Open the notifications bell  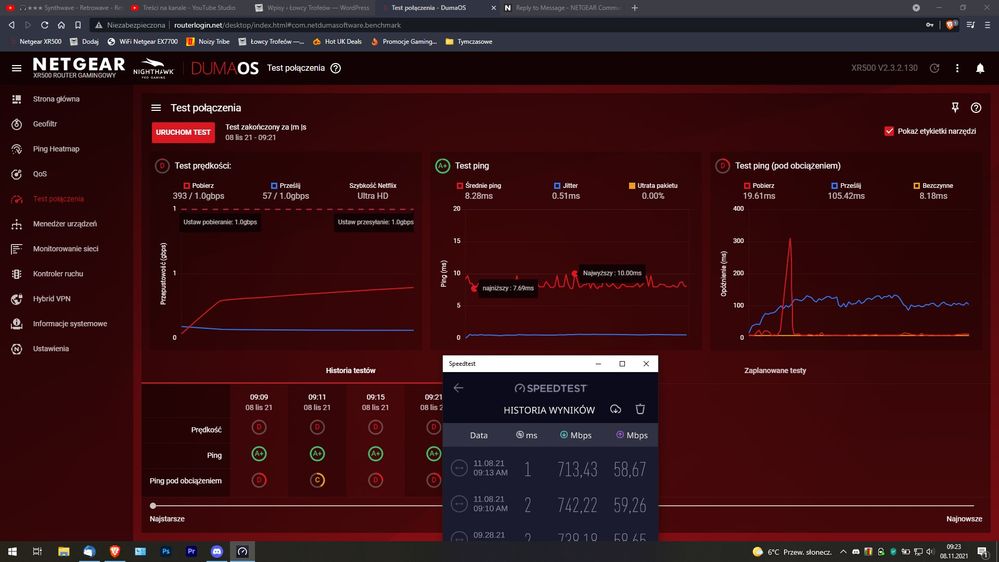(x=980, y=68)
